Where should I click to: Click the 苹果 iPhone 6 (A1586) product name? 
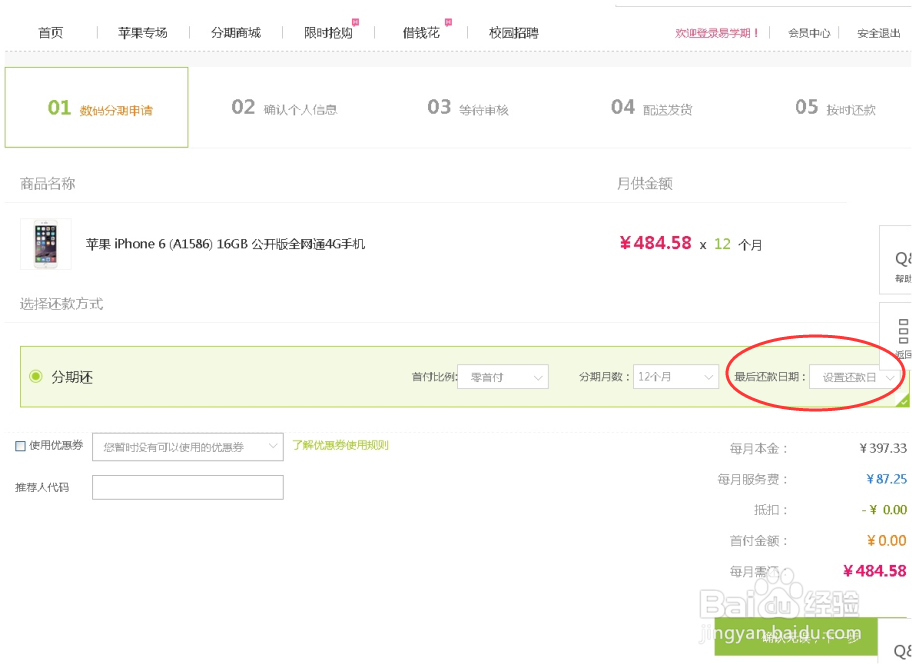coord(225,244)
